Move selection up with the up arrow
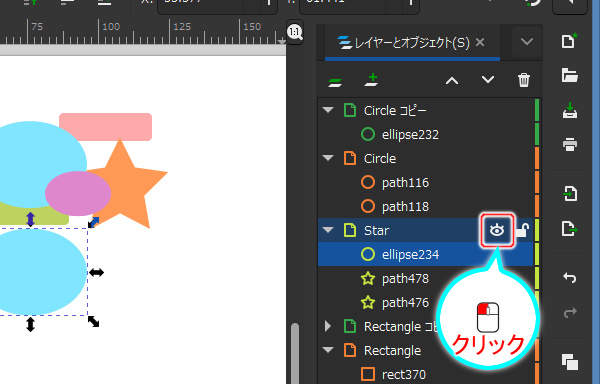 [x=452, y=81]
